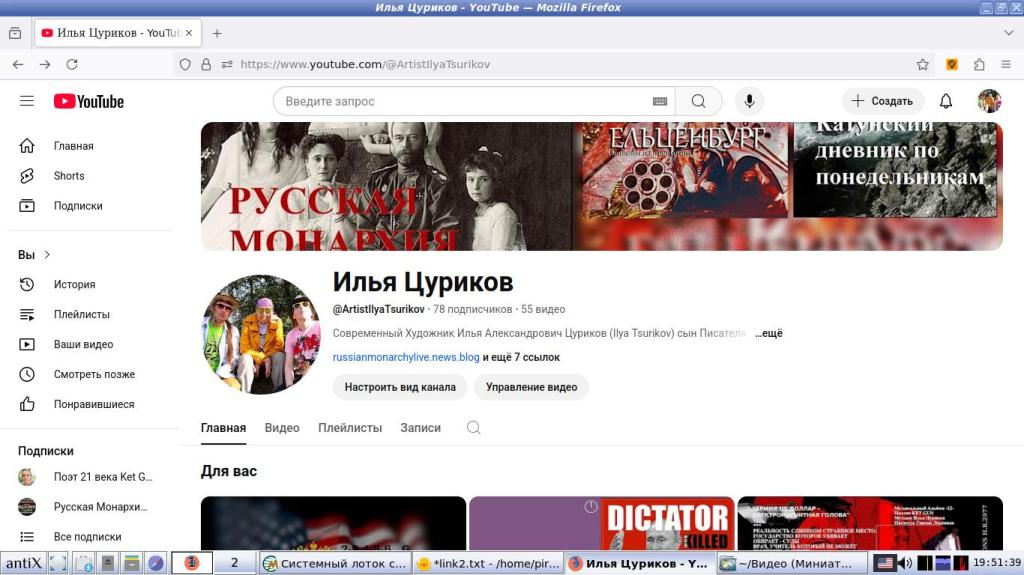Viewport: 1024px width, 575px height.
Task: Click the Firefox address bar URL
Action: (x=366, y=64)
